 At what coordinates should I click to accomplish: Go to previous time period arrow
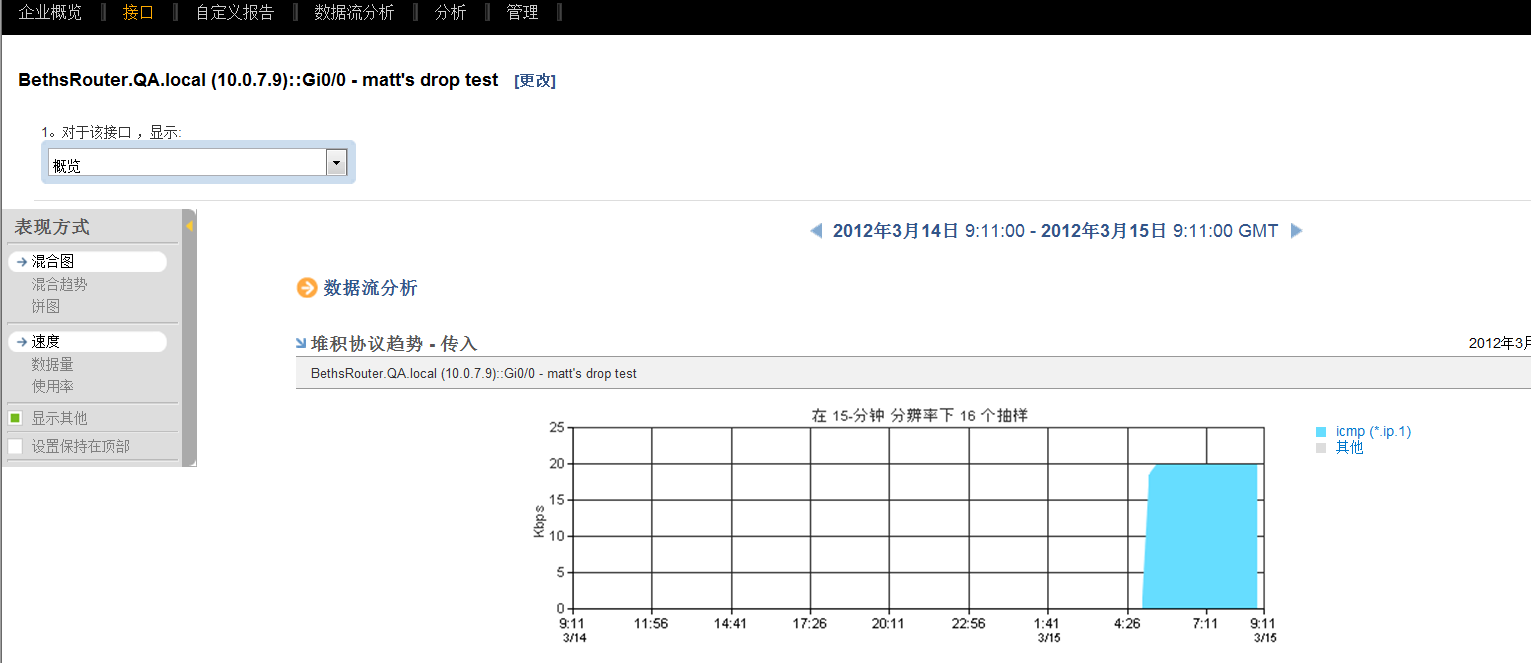coord(816,231)
